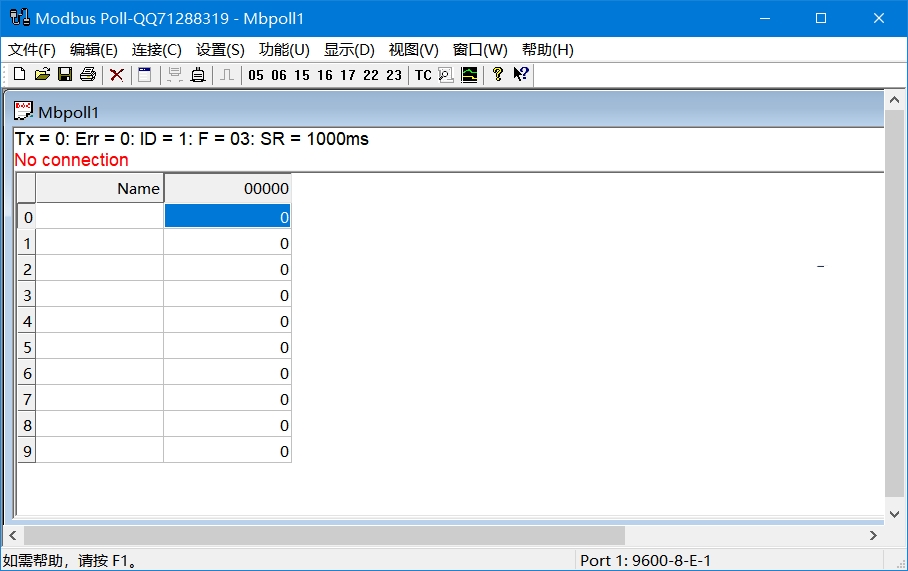This screenshot has width=908, height=571.
Task: Minimize the Modbus Poll window
Action: coord(765,18)
